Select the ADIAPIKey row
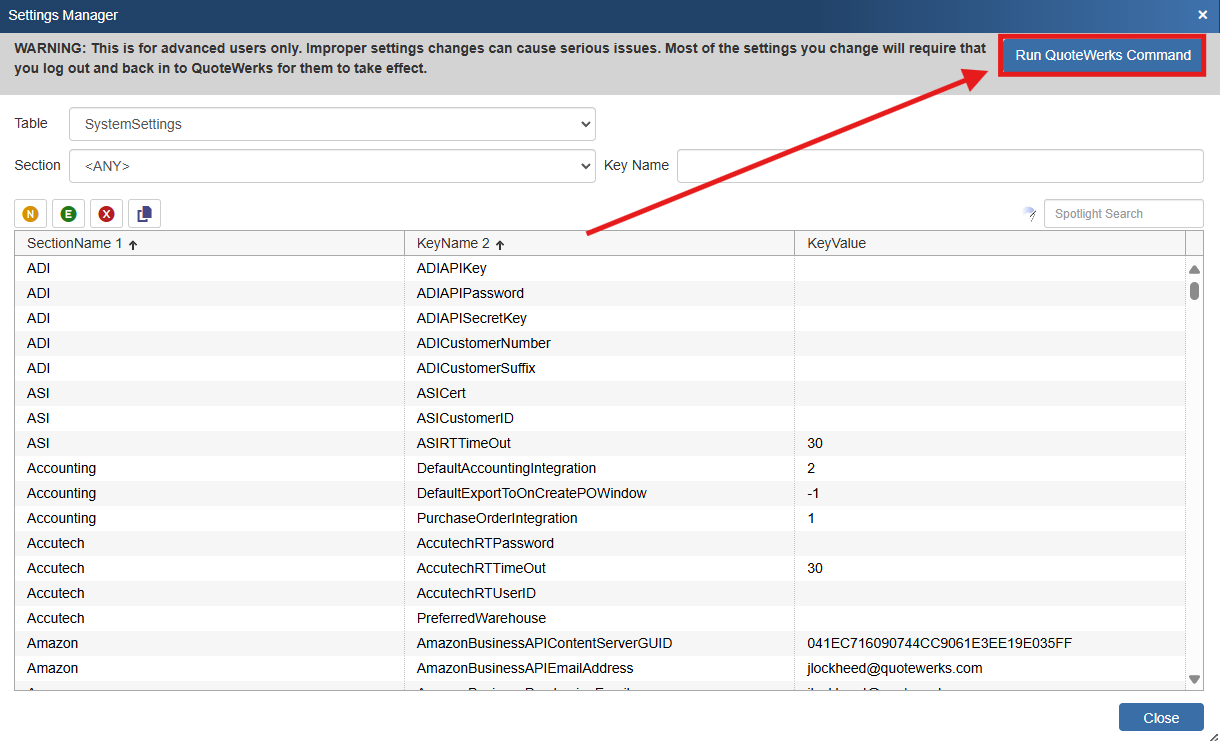Image resolution: width=1220 pixels, height=741 pixels. click(451, 268)
